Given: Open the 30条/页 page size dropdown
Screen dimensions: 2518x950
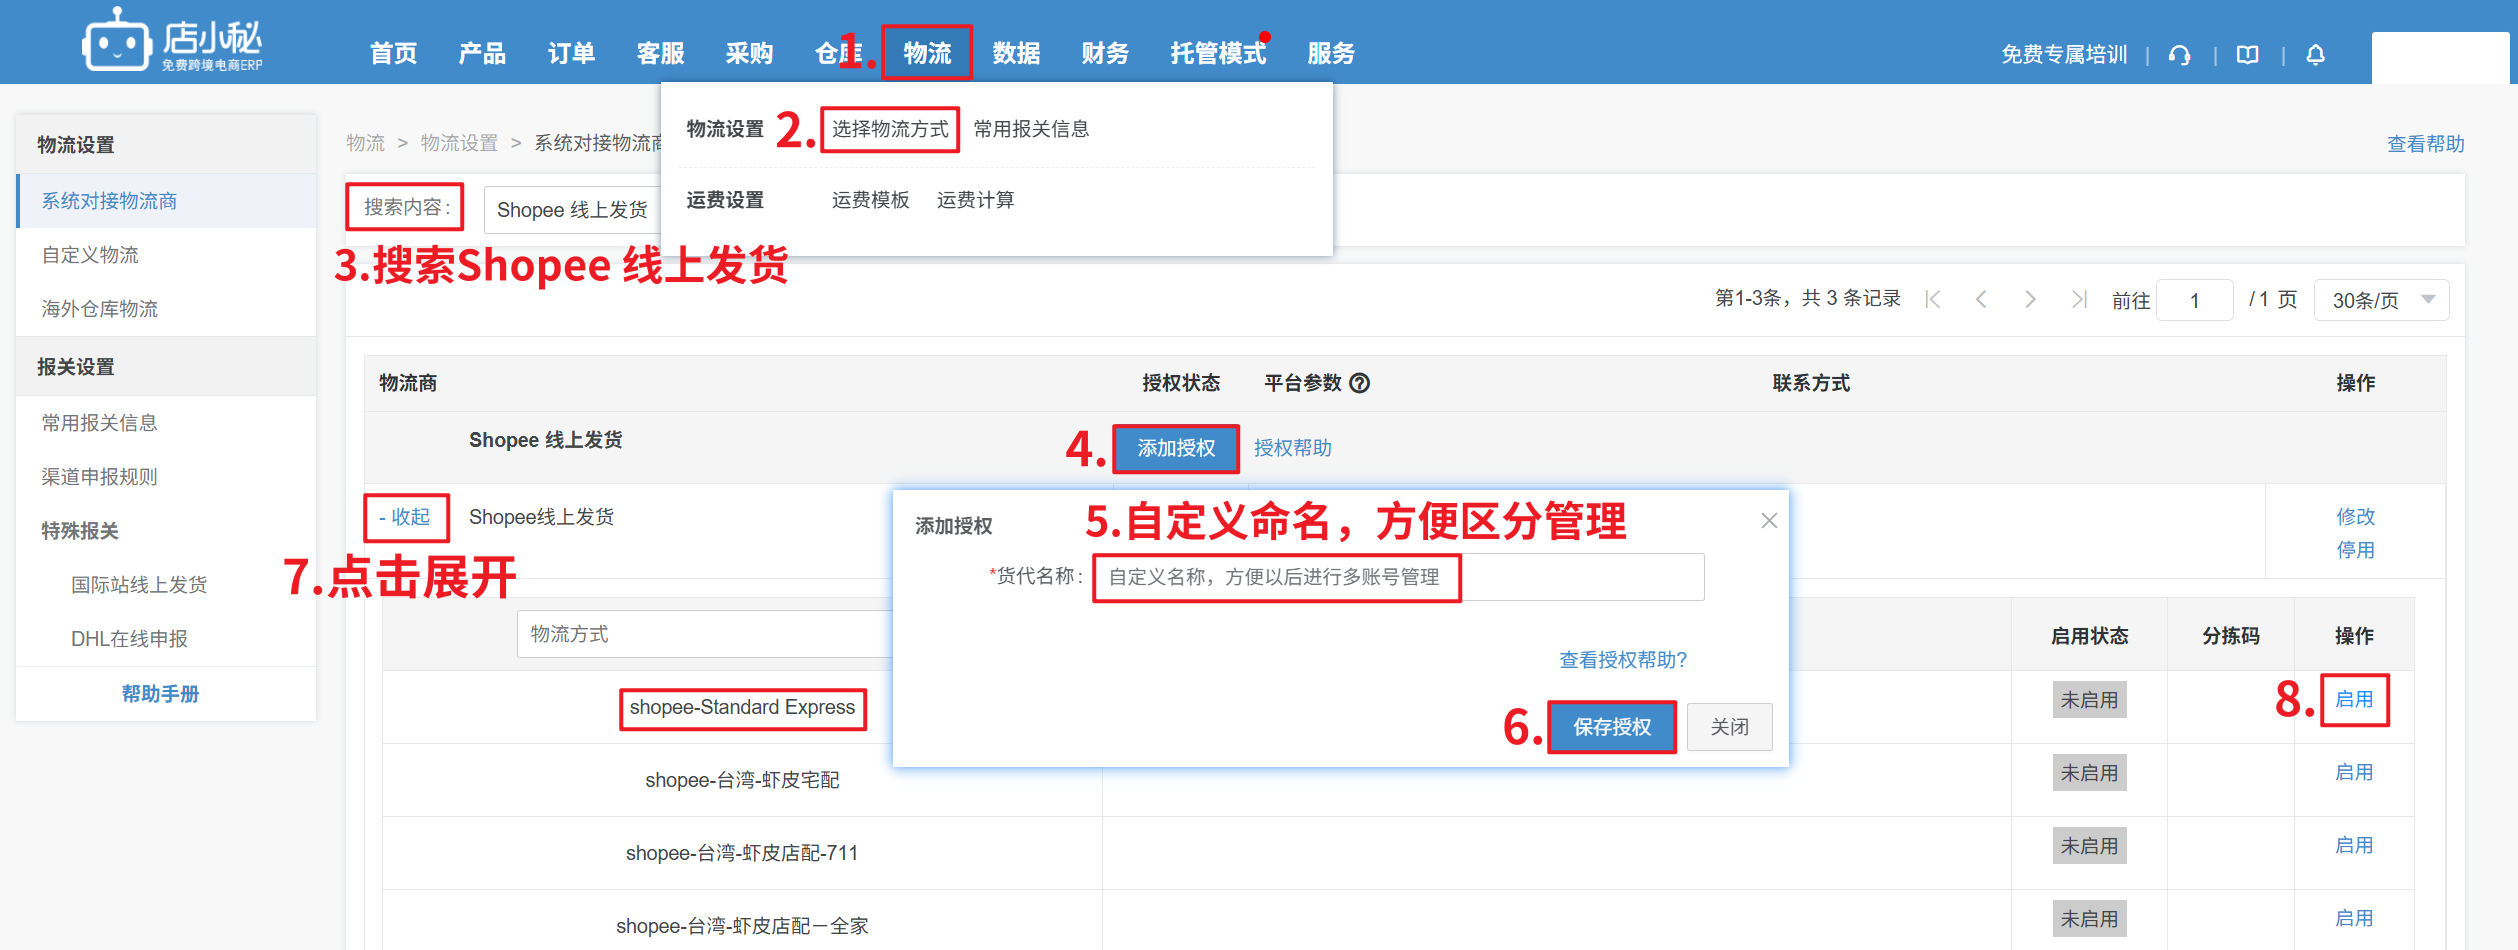Looking at the screenshot, I should click(2380, 300).
